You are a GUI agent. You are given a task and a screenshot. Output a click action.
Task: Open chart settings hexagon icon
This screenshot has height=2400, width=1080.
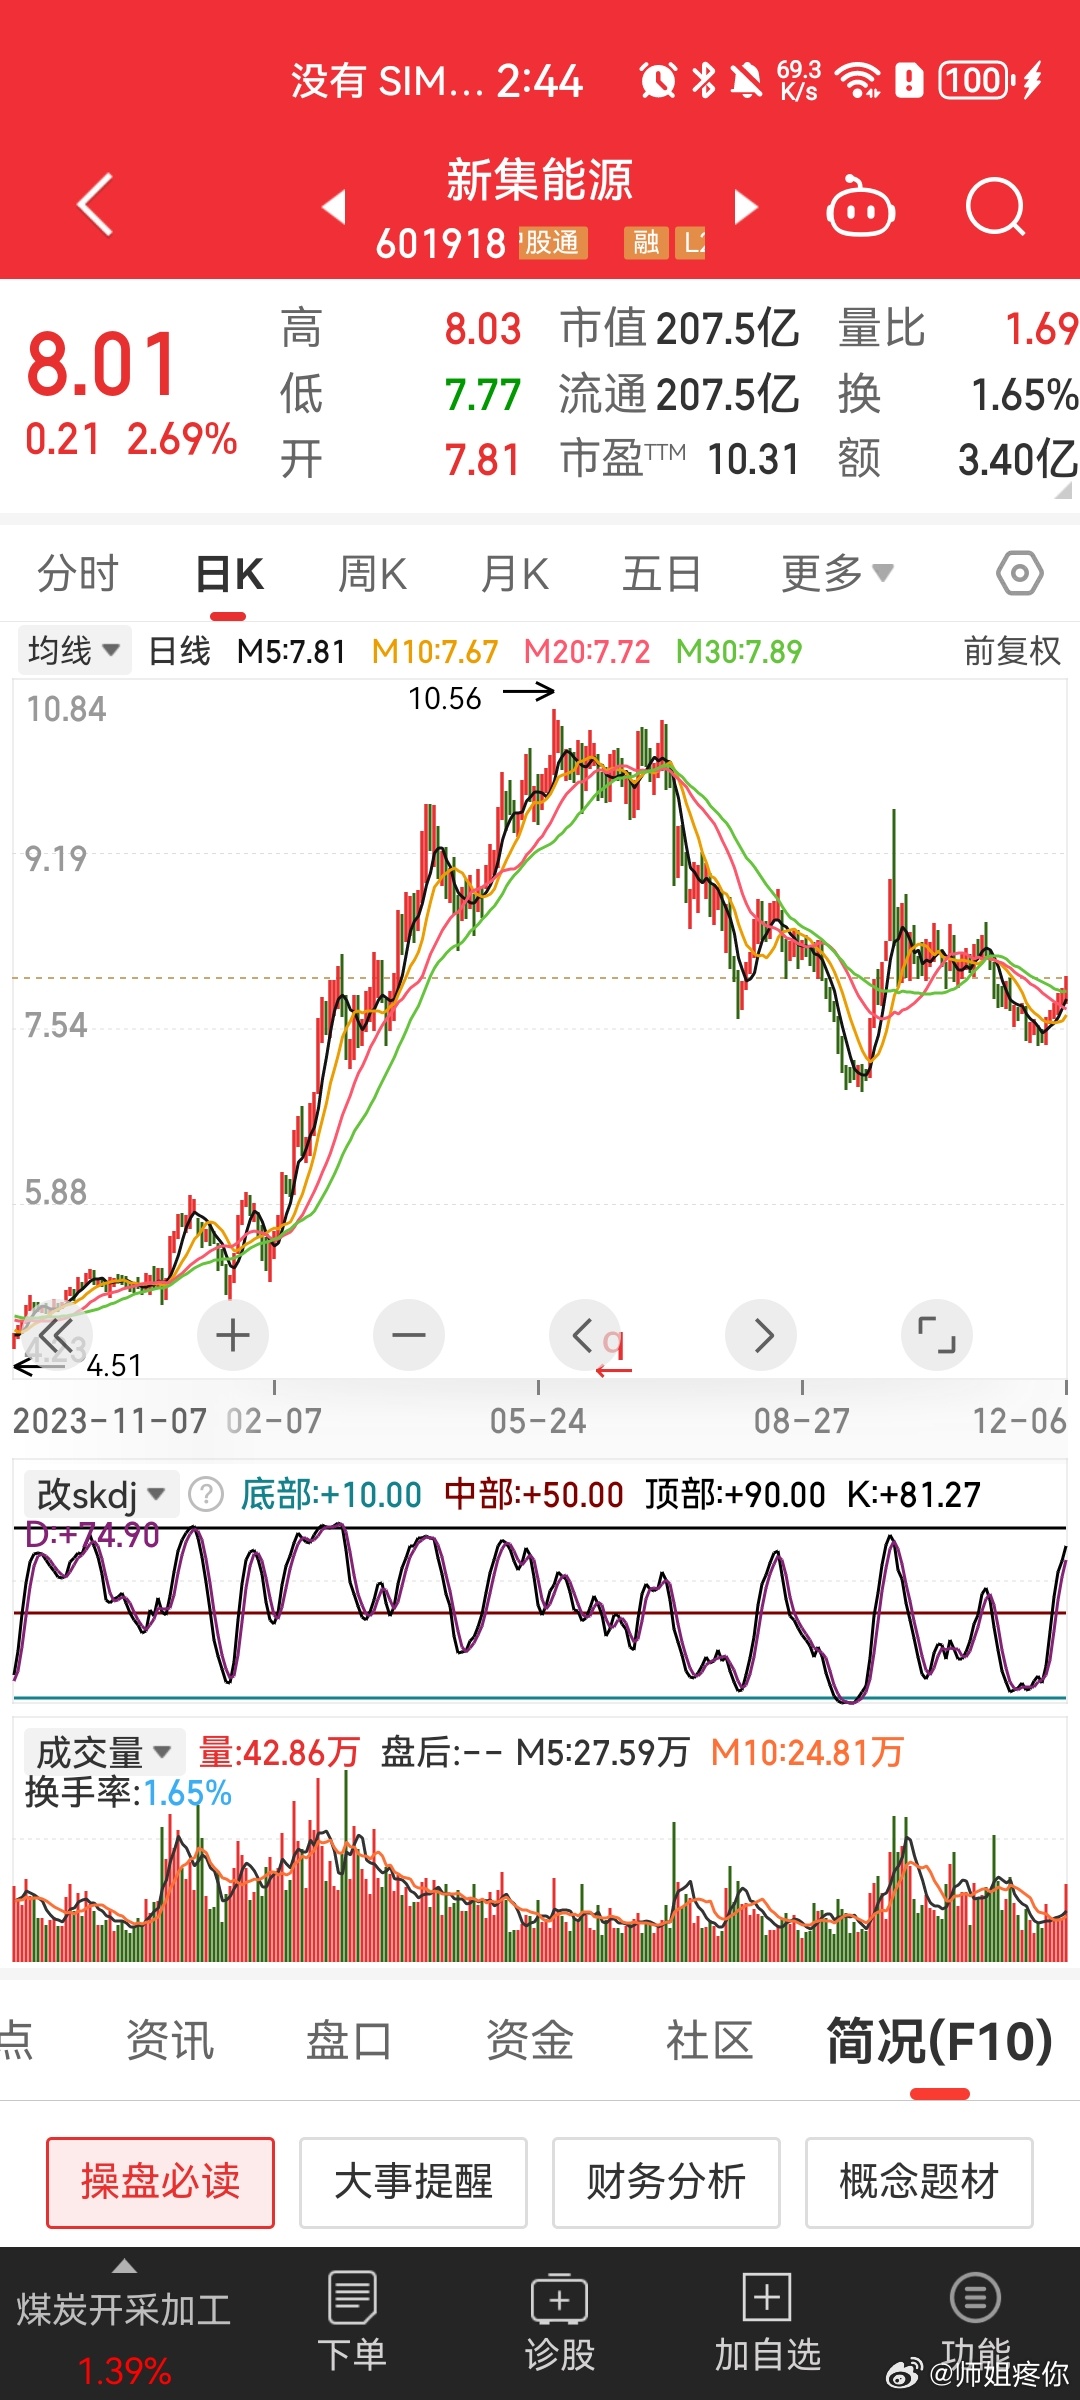click(x=1019, y=574)
